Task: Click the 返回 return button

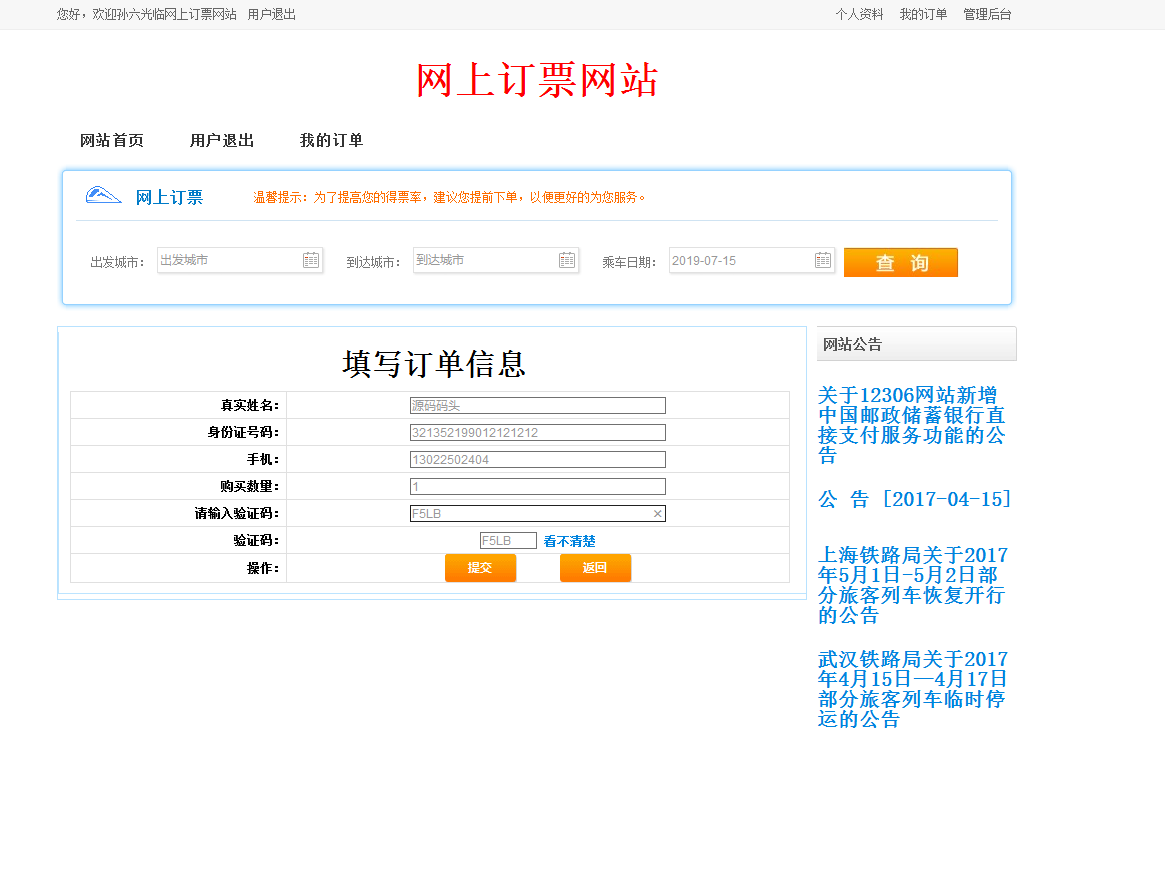Action: point(595,567)
